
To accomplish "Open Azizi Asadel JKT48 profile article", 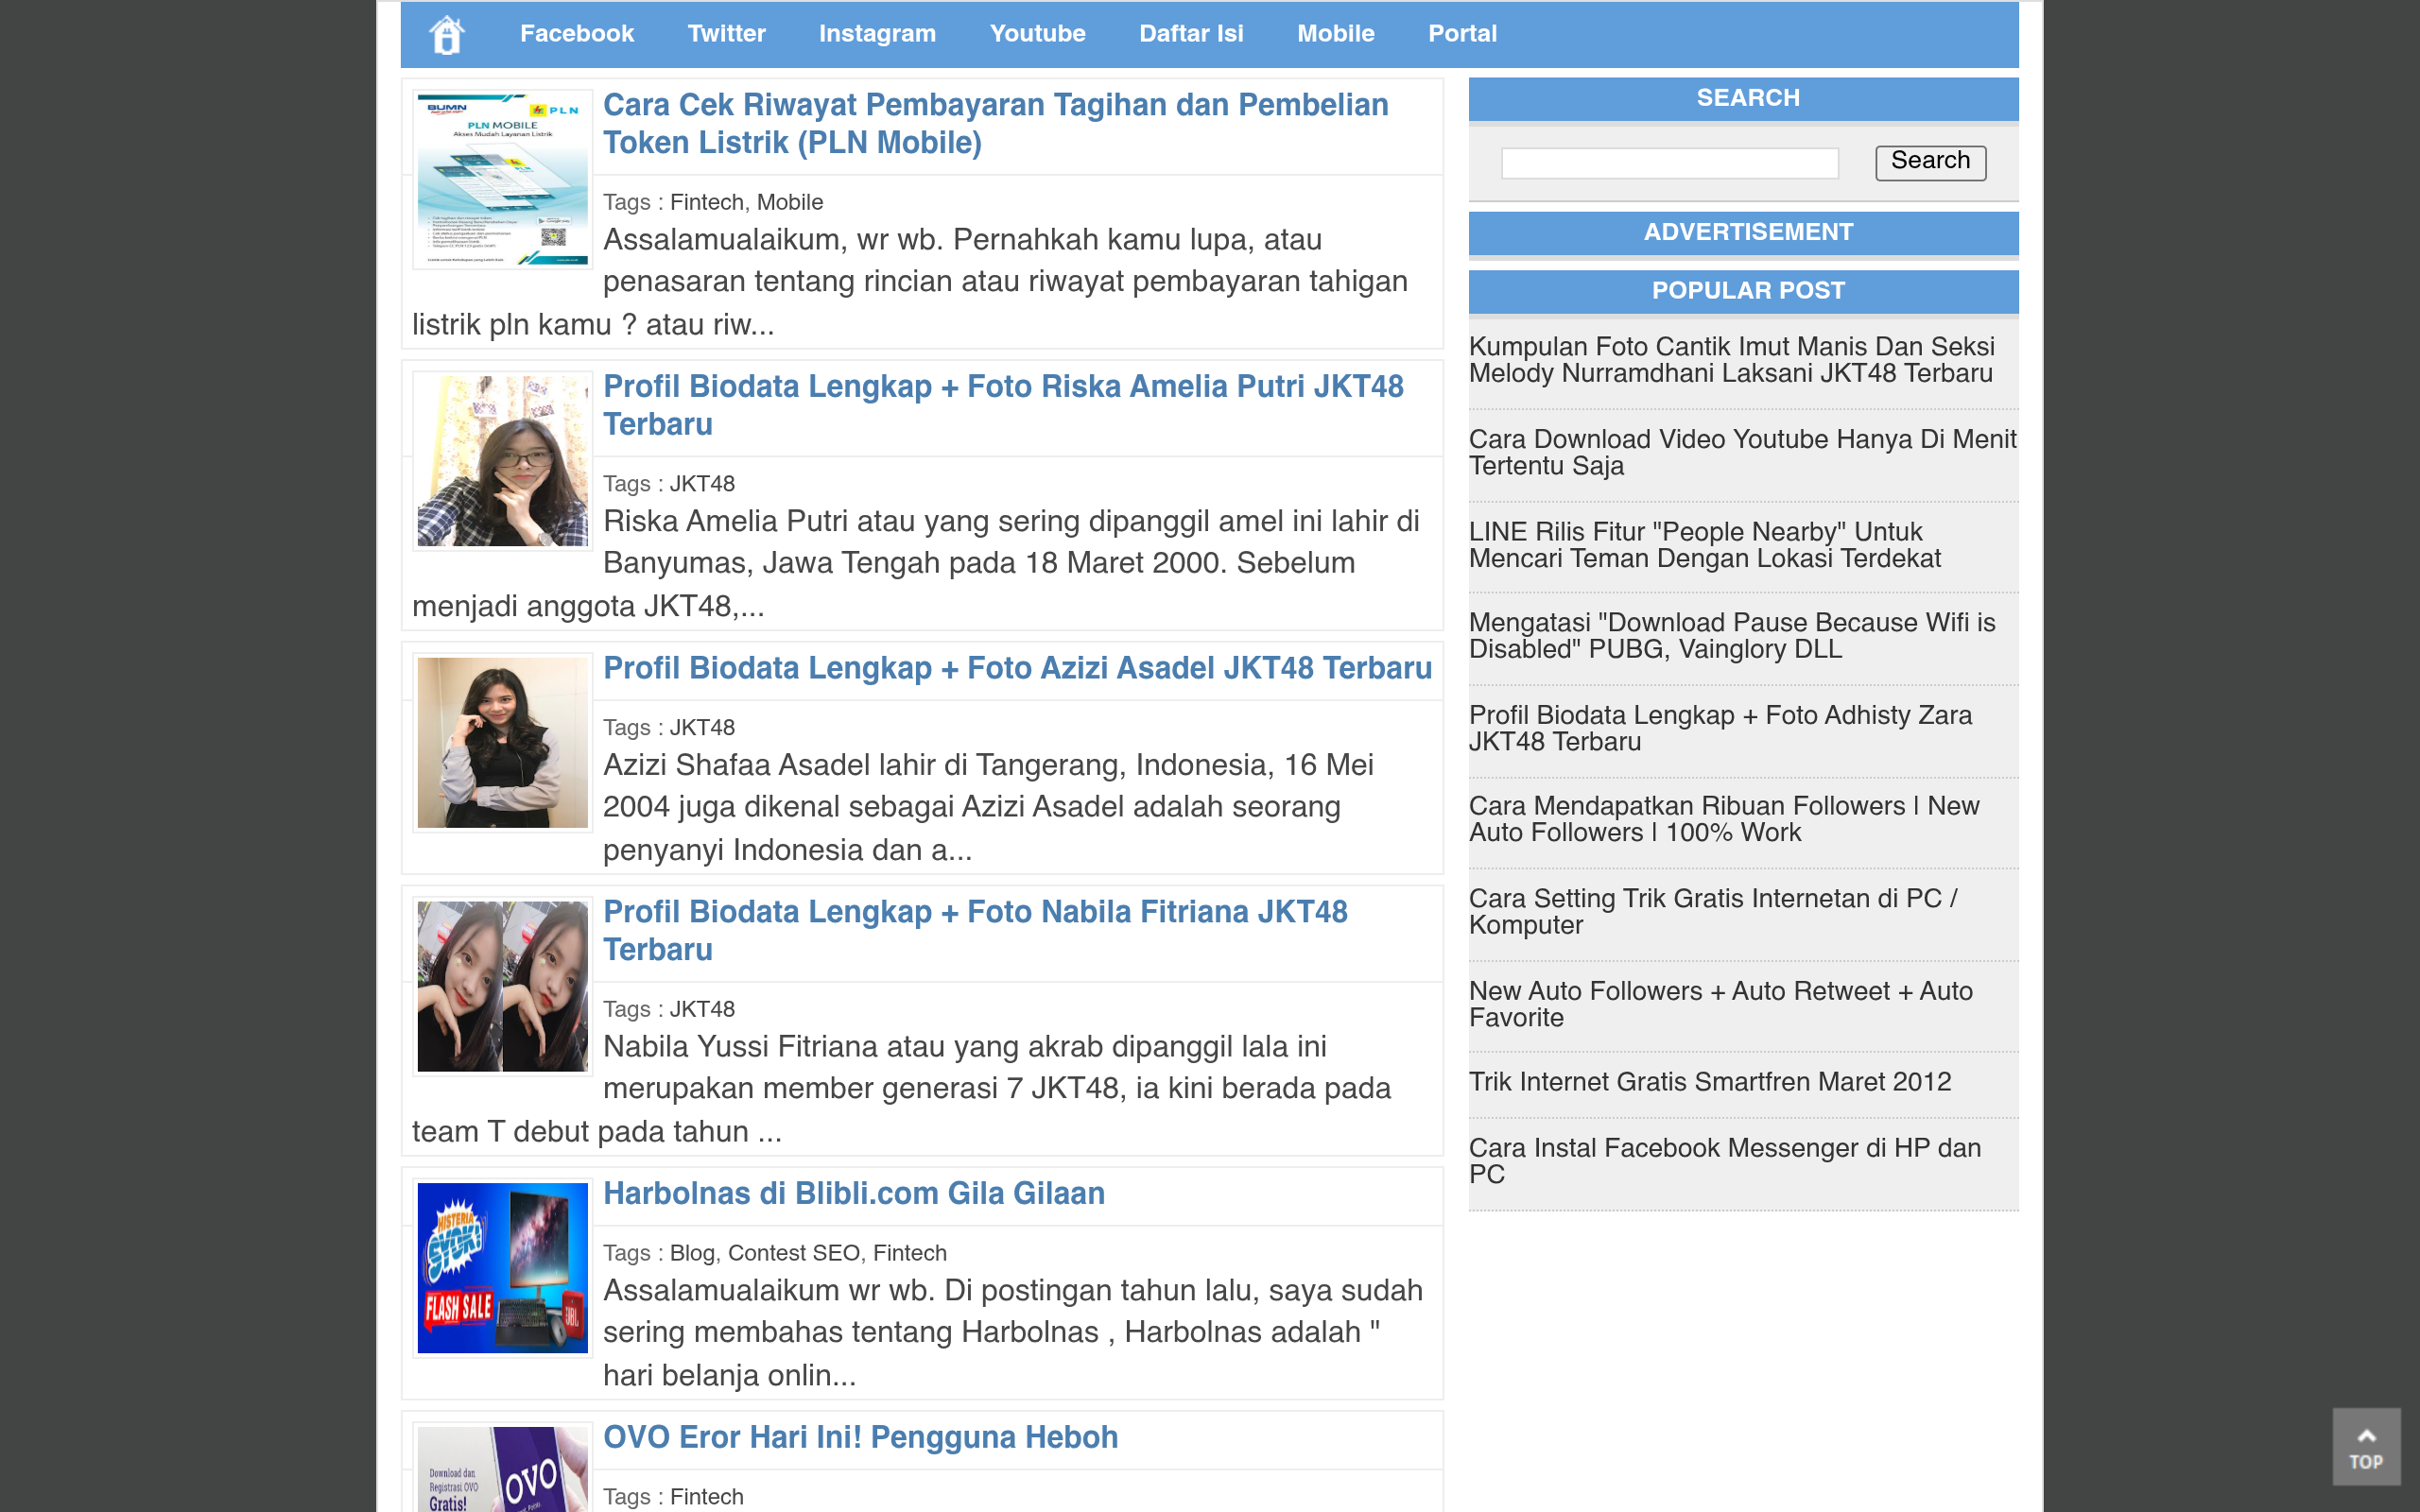I will coord(1017,668).
